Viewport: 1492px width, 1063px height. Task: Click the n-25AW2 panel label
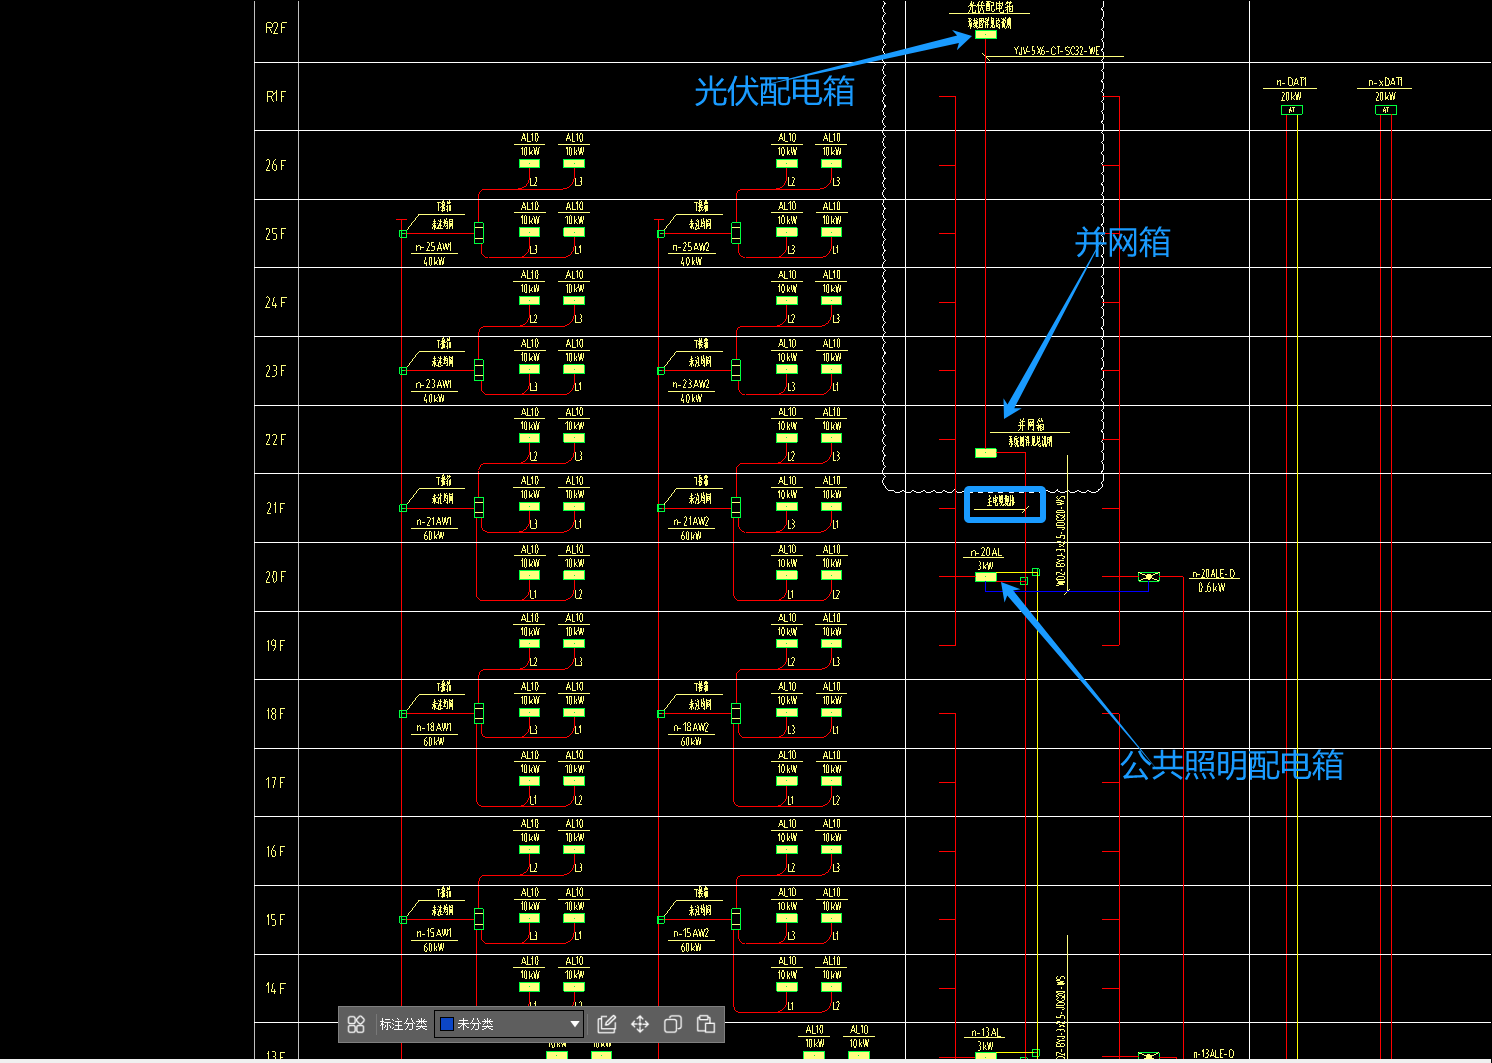click(691, 247)
